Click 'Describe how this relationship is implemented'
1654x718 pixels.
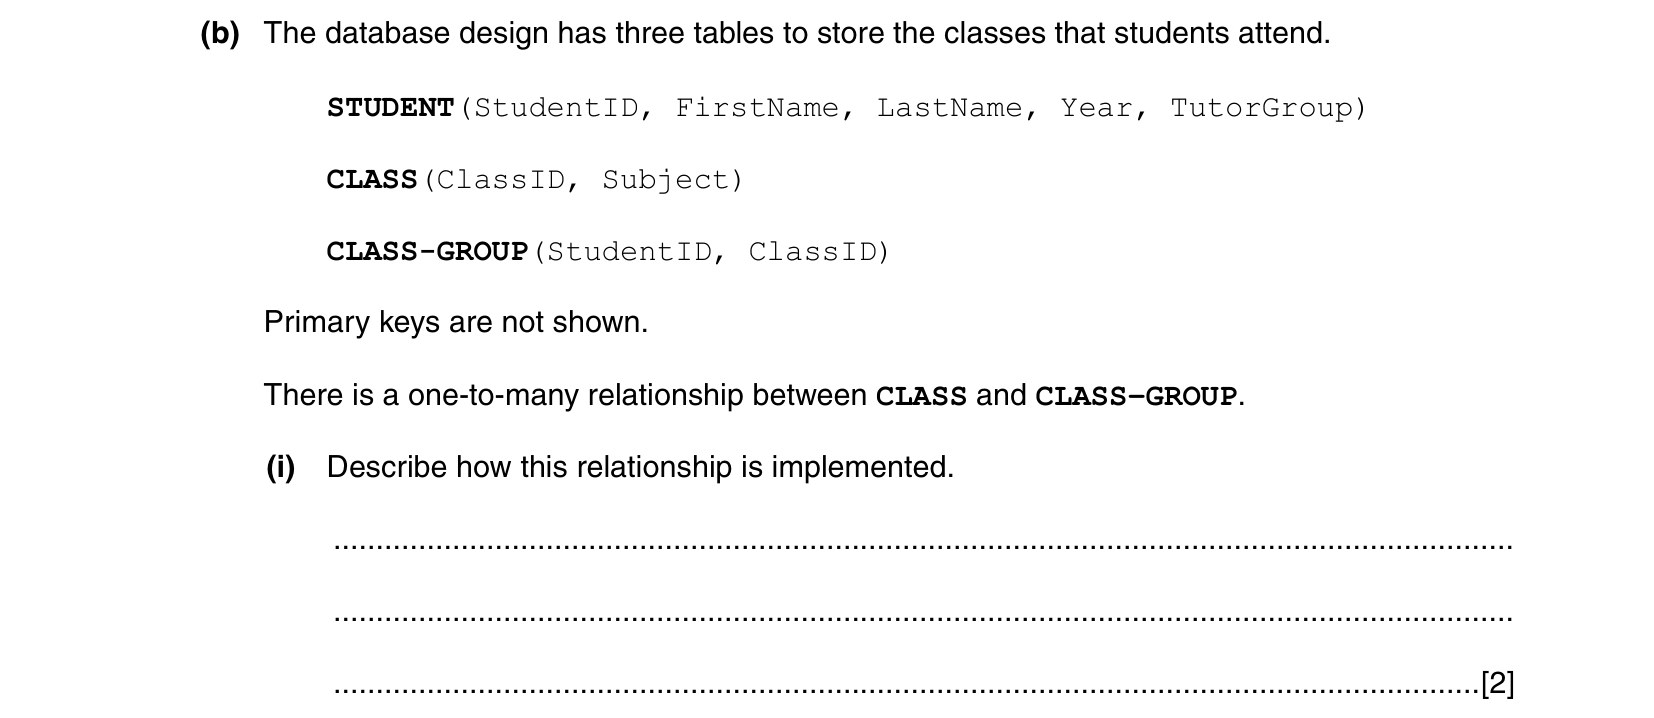(x=640, y=468)
